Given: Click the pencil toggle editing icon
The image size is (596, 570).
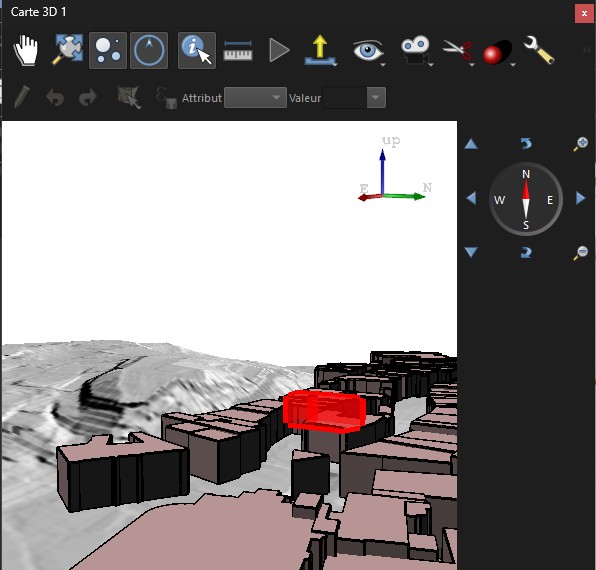Looking at the screenshot, I should (22, 97).
